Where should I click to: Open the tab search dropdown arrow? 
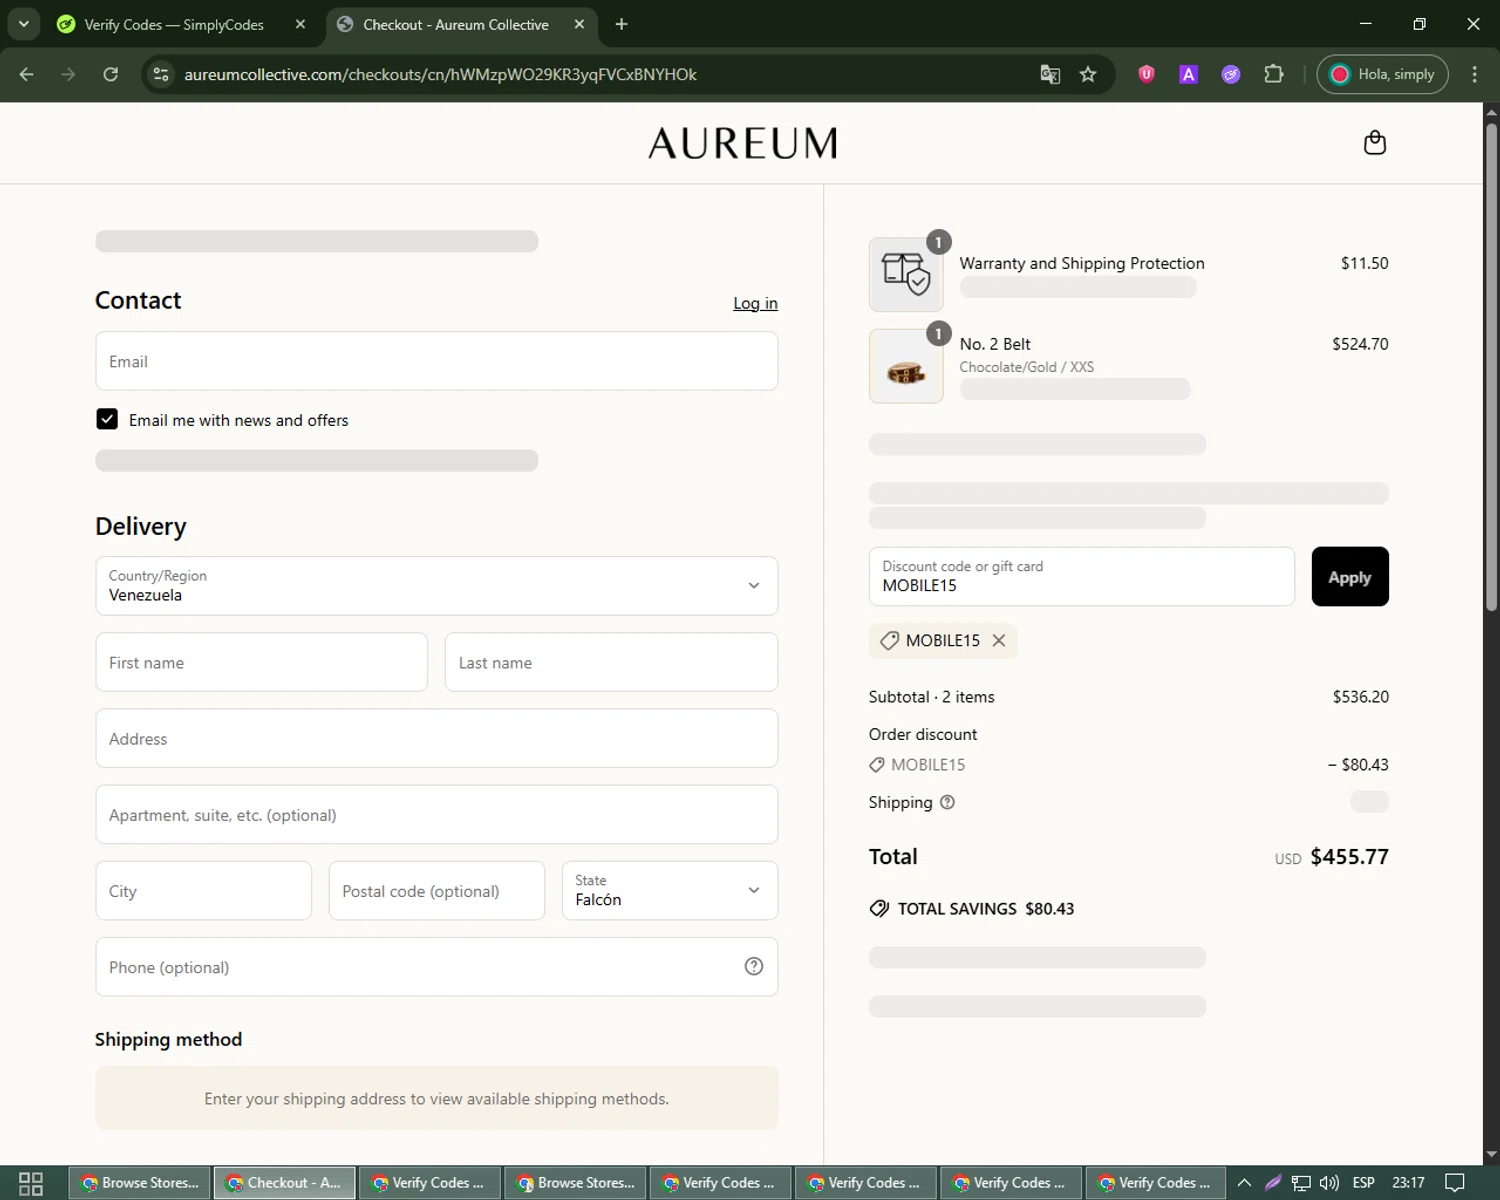point(23,24)
